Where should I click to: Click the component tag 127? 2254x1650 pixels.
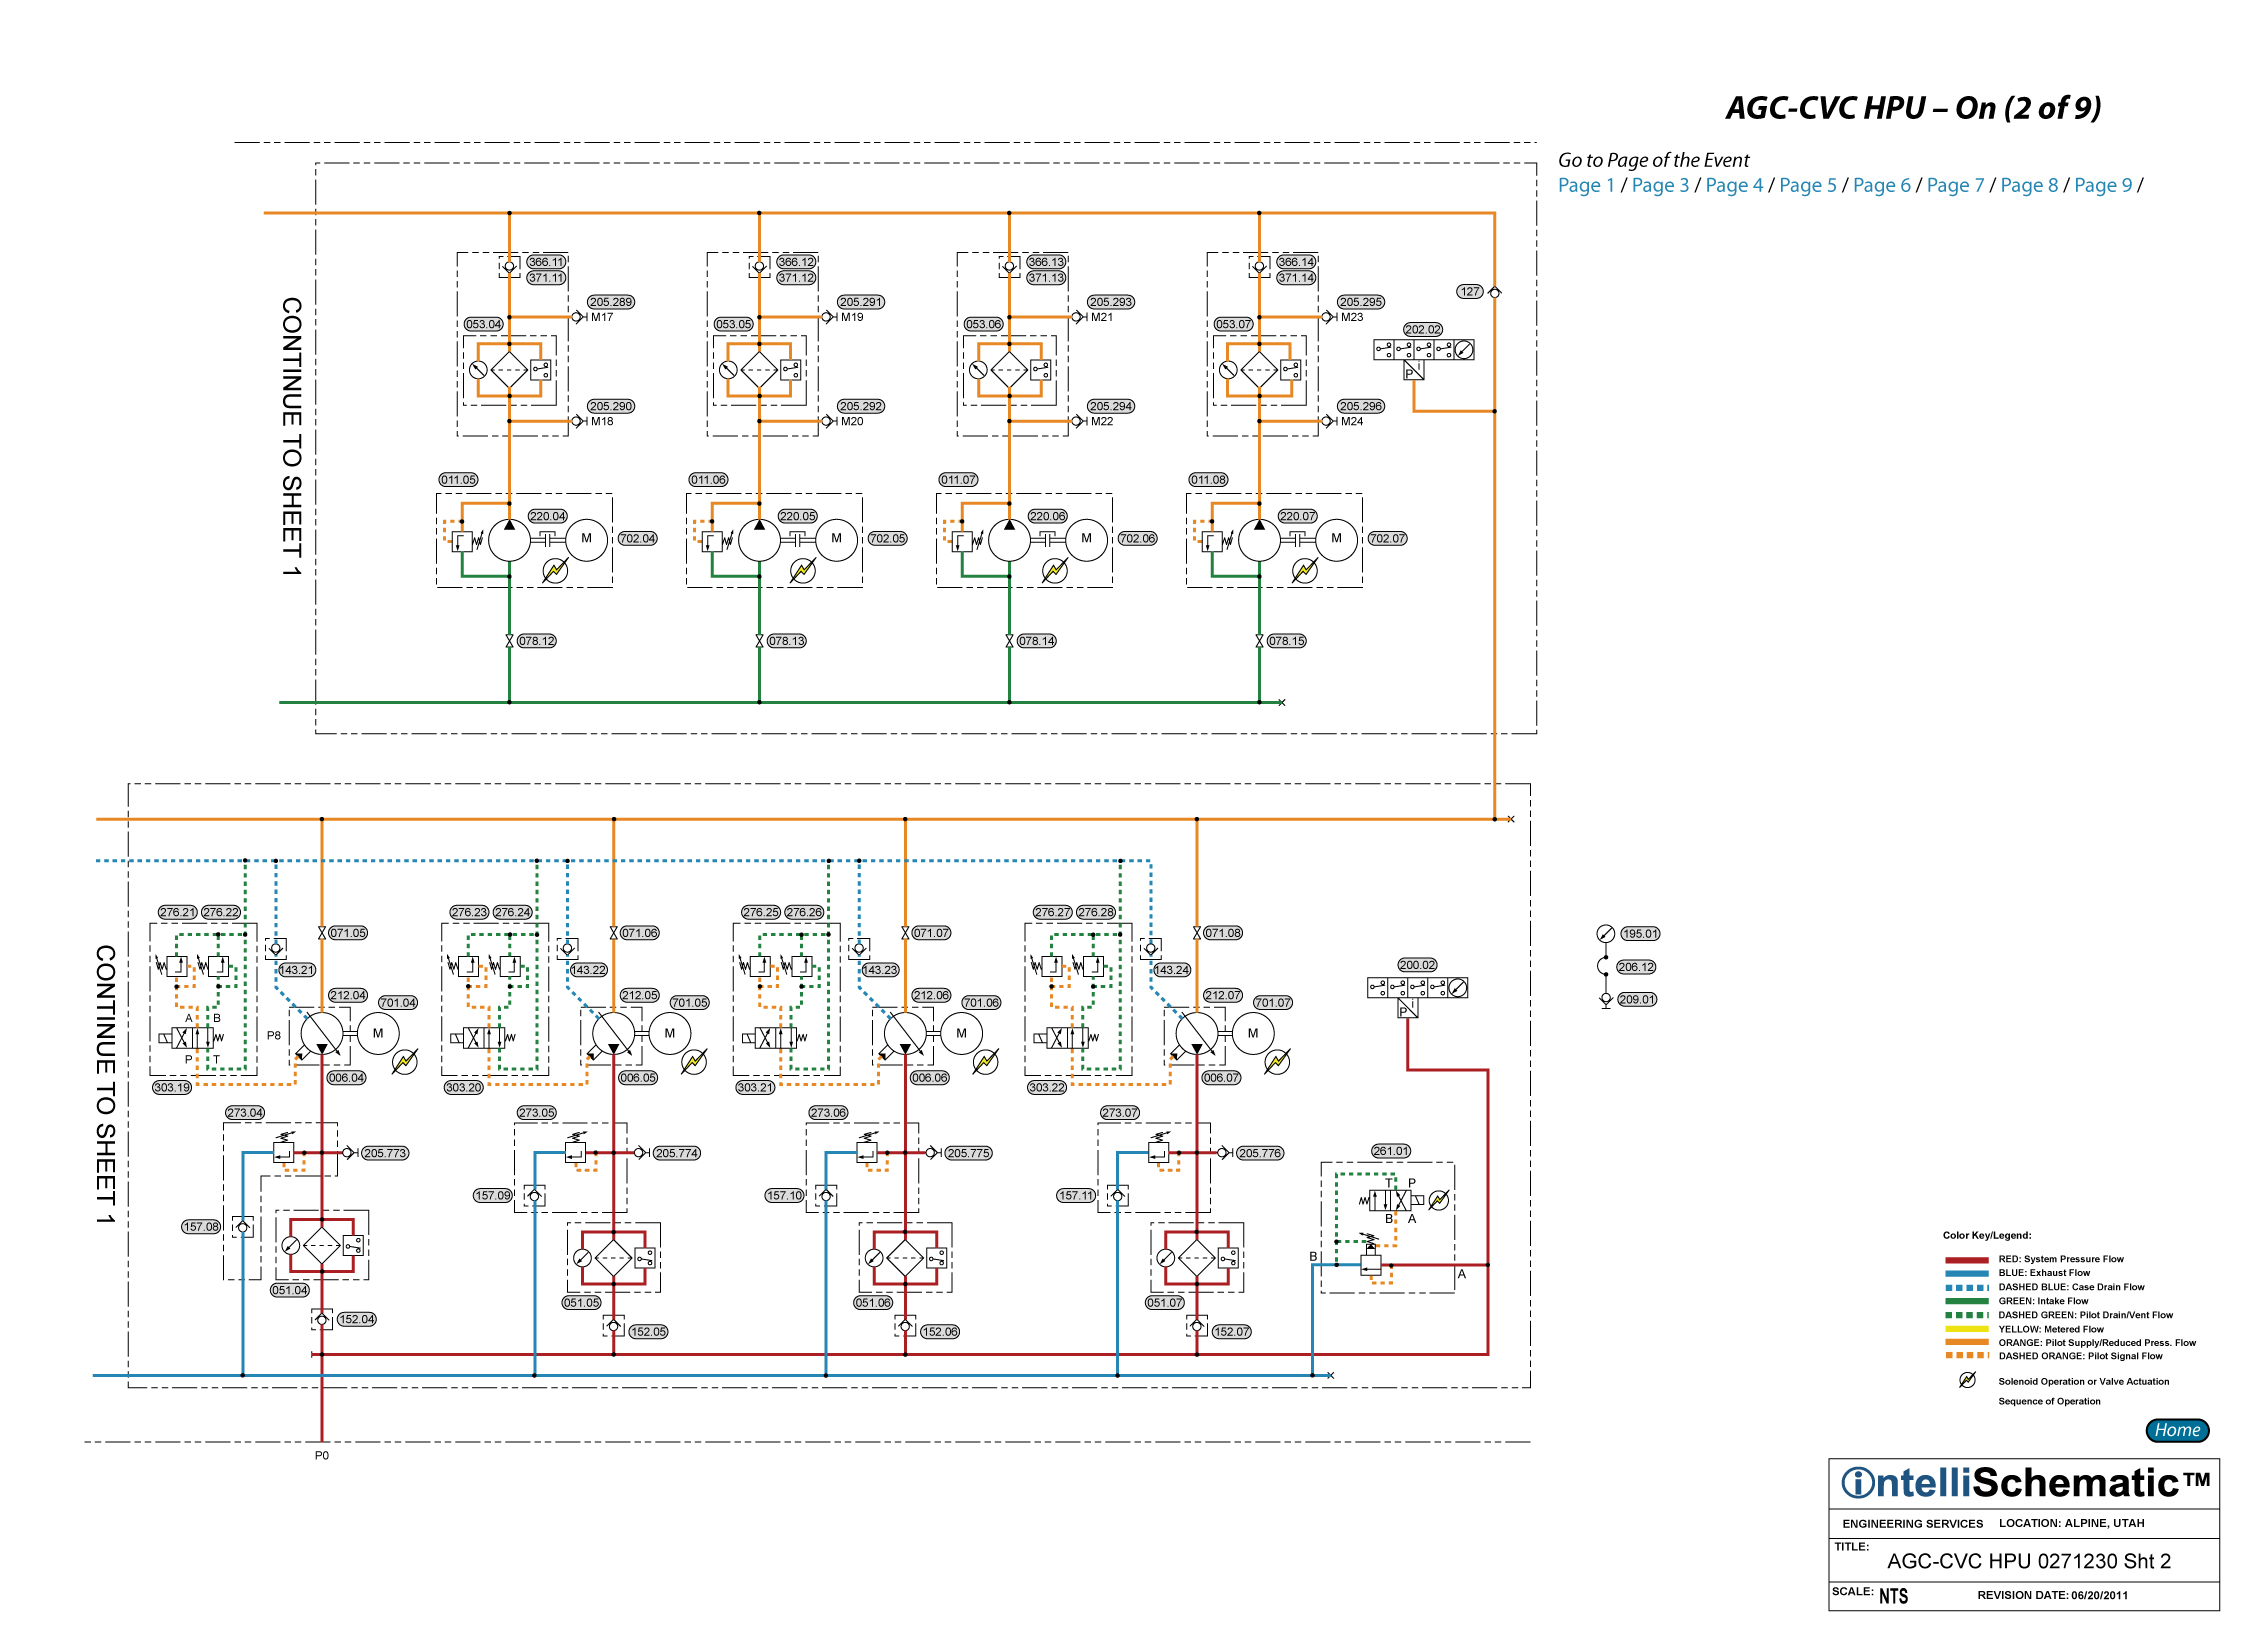pos(1469,292)
